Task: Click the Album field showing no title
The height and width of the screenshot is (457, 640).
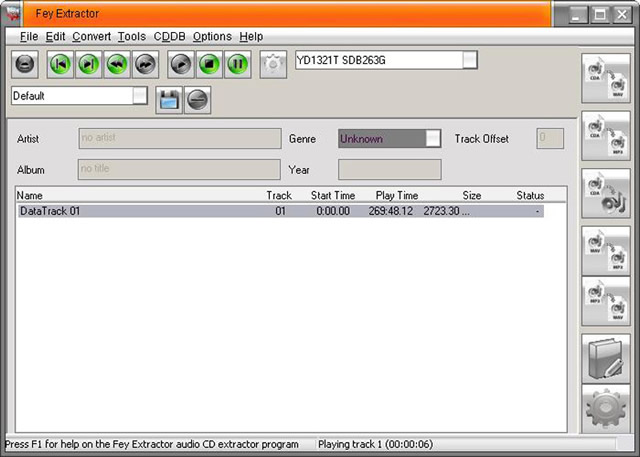Action: click(x=179, y=169)
